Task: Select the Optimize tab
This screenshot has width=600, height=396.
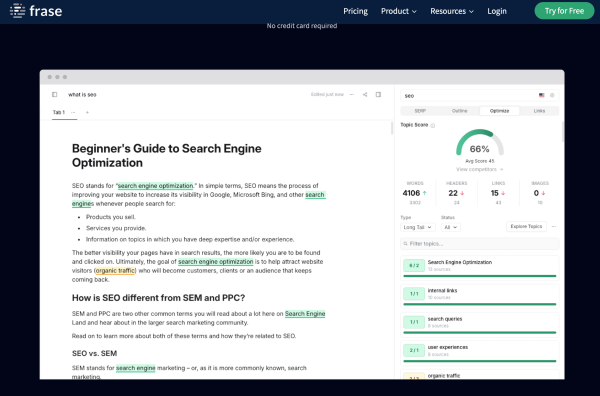Action: click(499, 111)
